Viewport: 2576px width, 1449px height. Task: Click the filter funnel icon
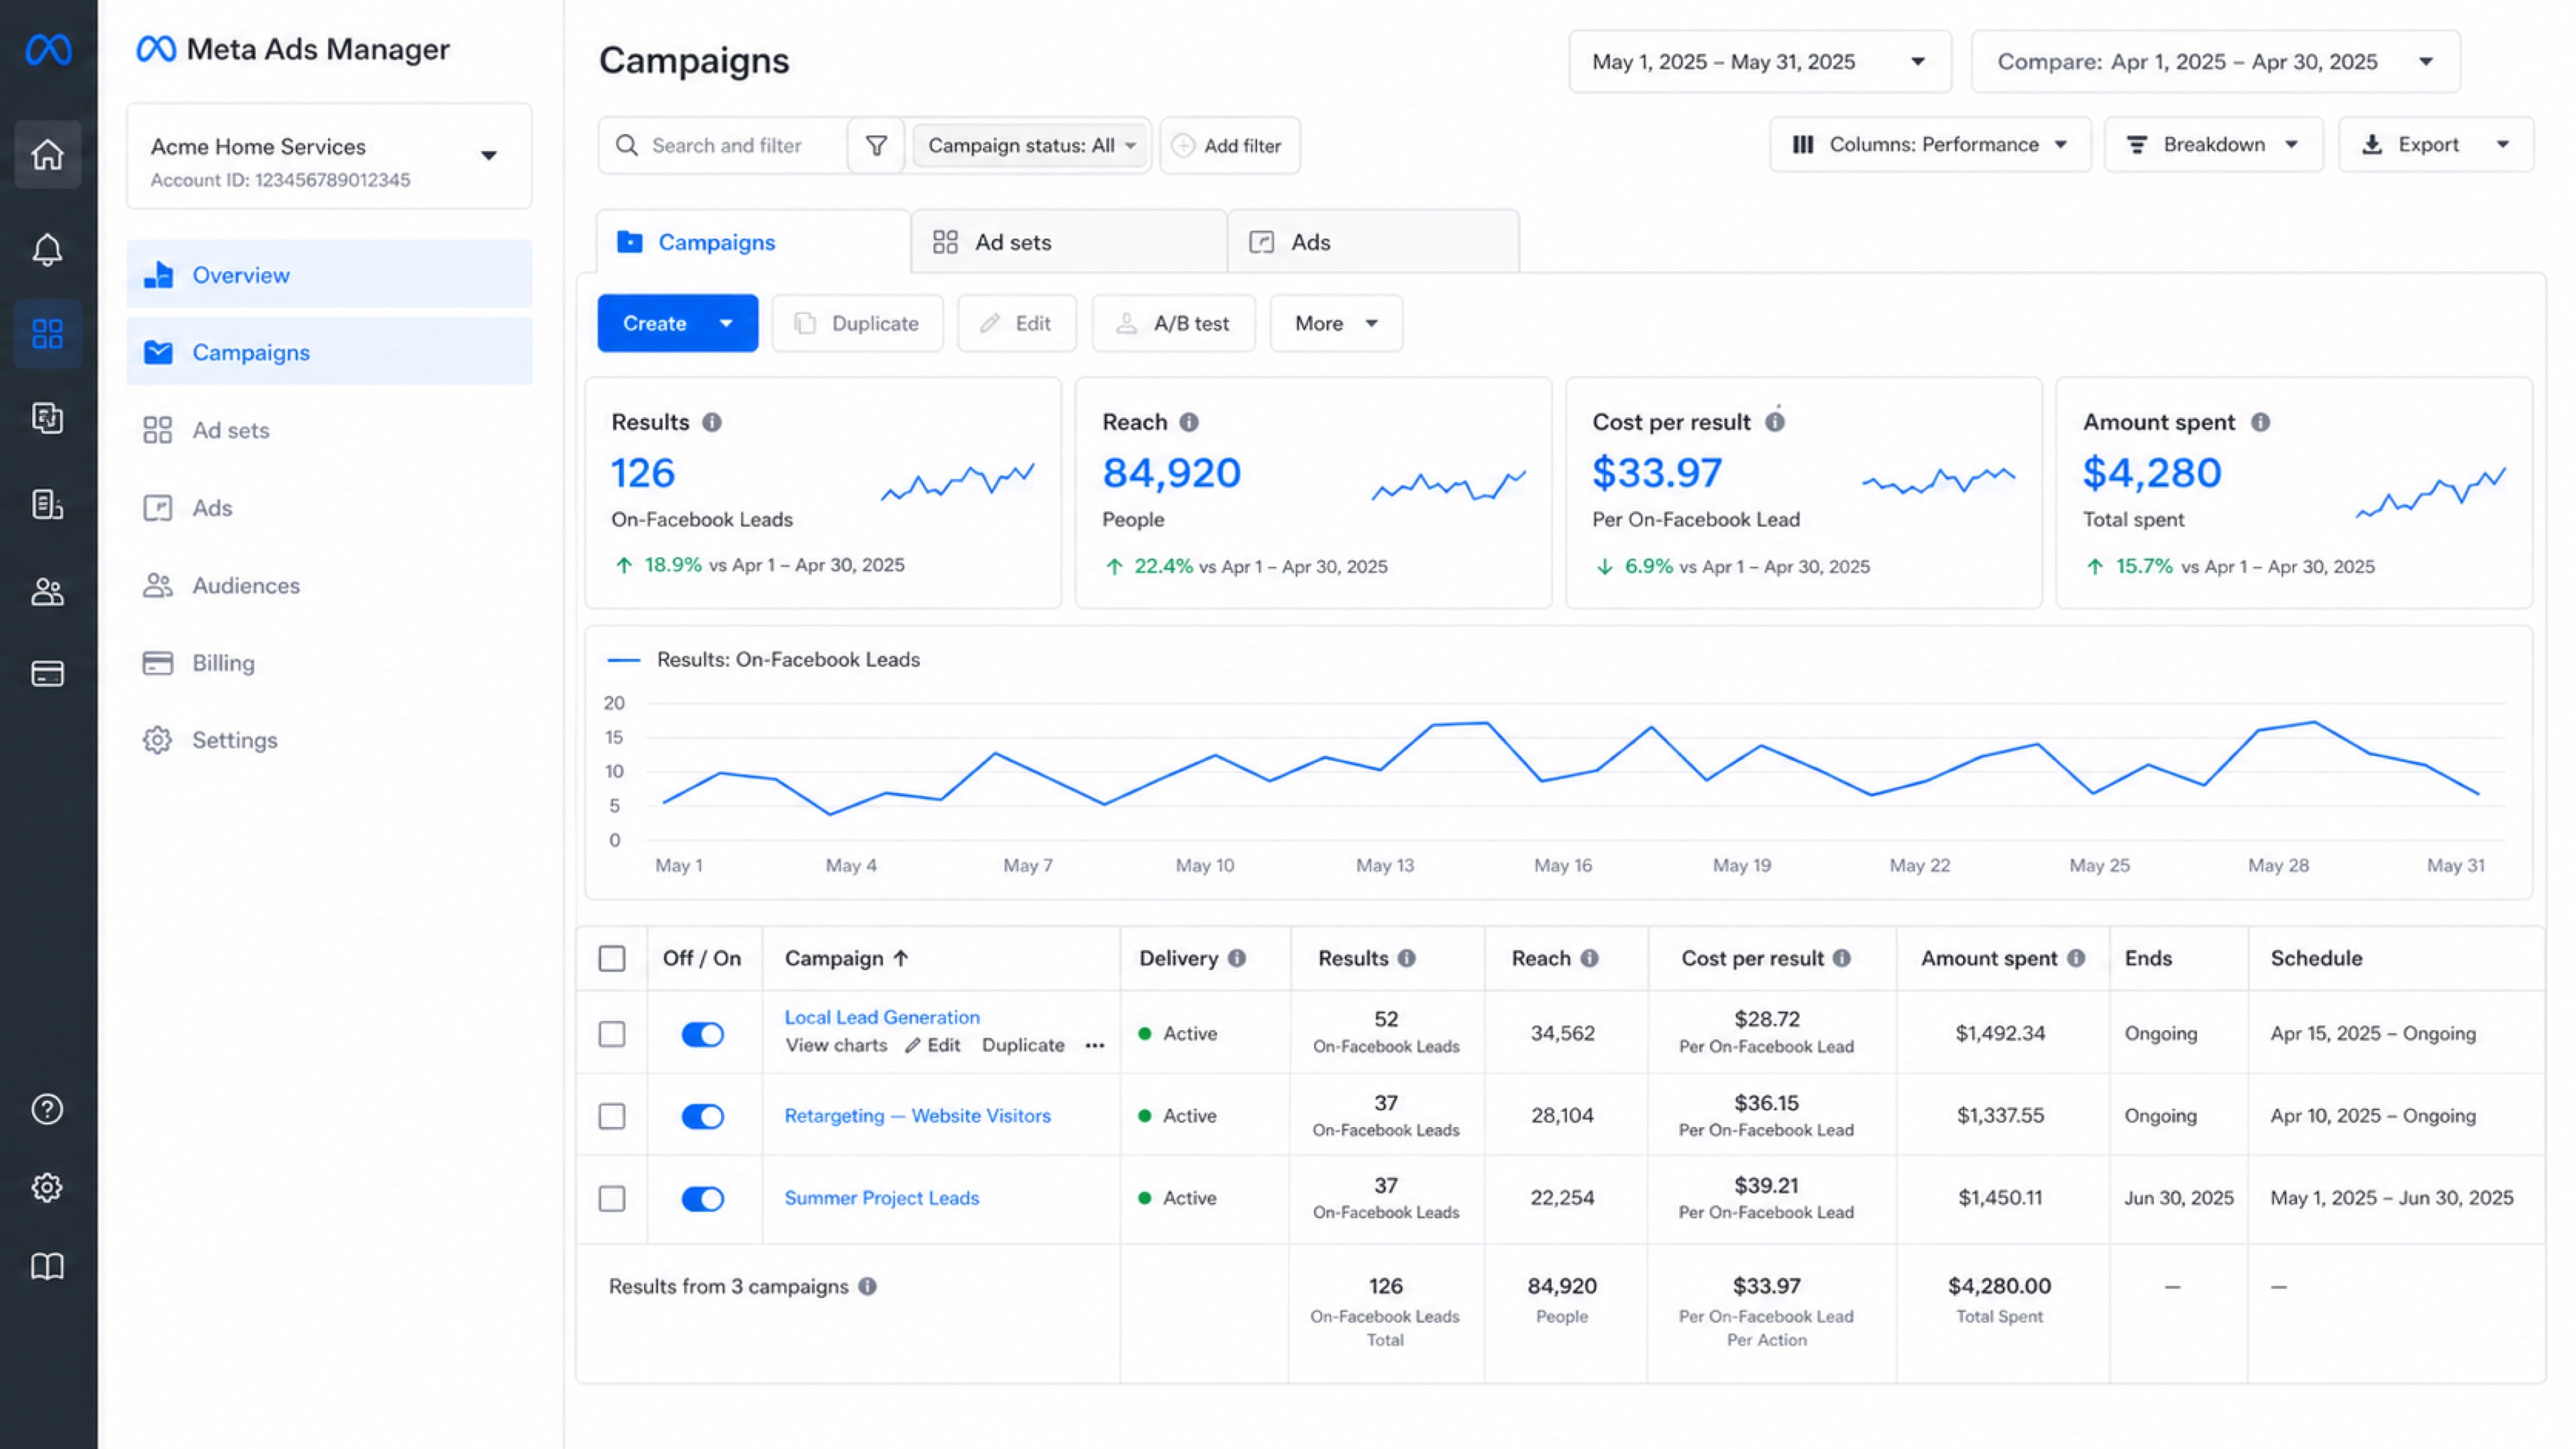click(876, 146)
